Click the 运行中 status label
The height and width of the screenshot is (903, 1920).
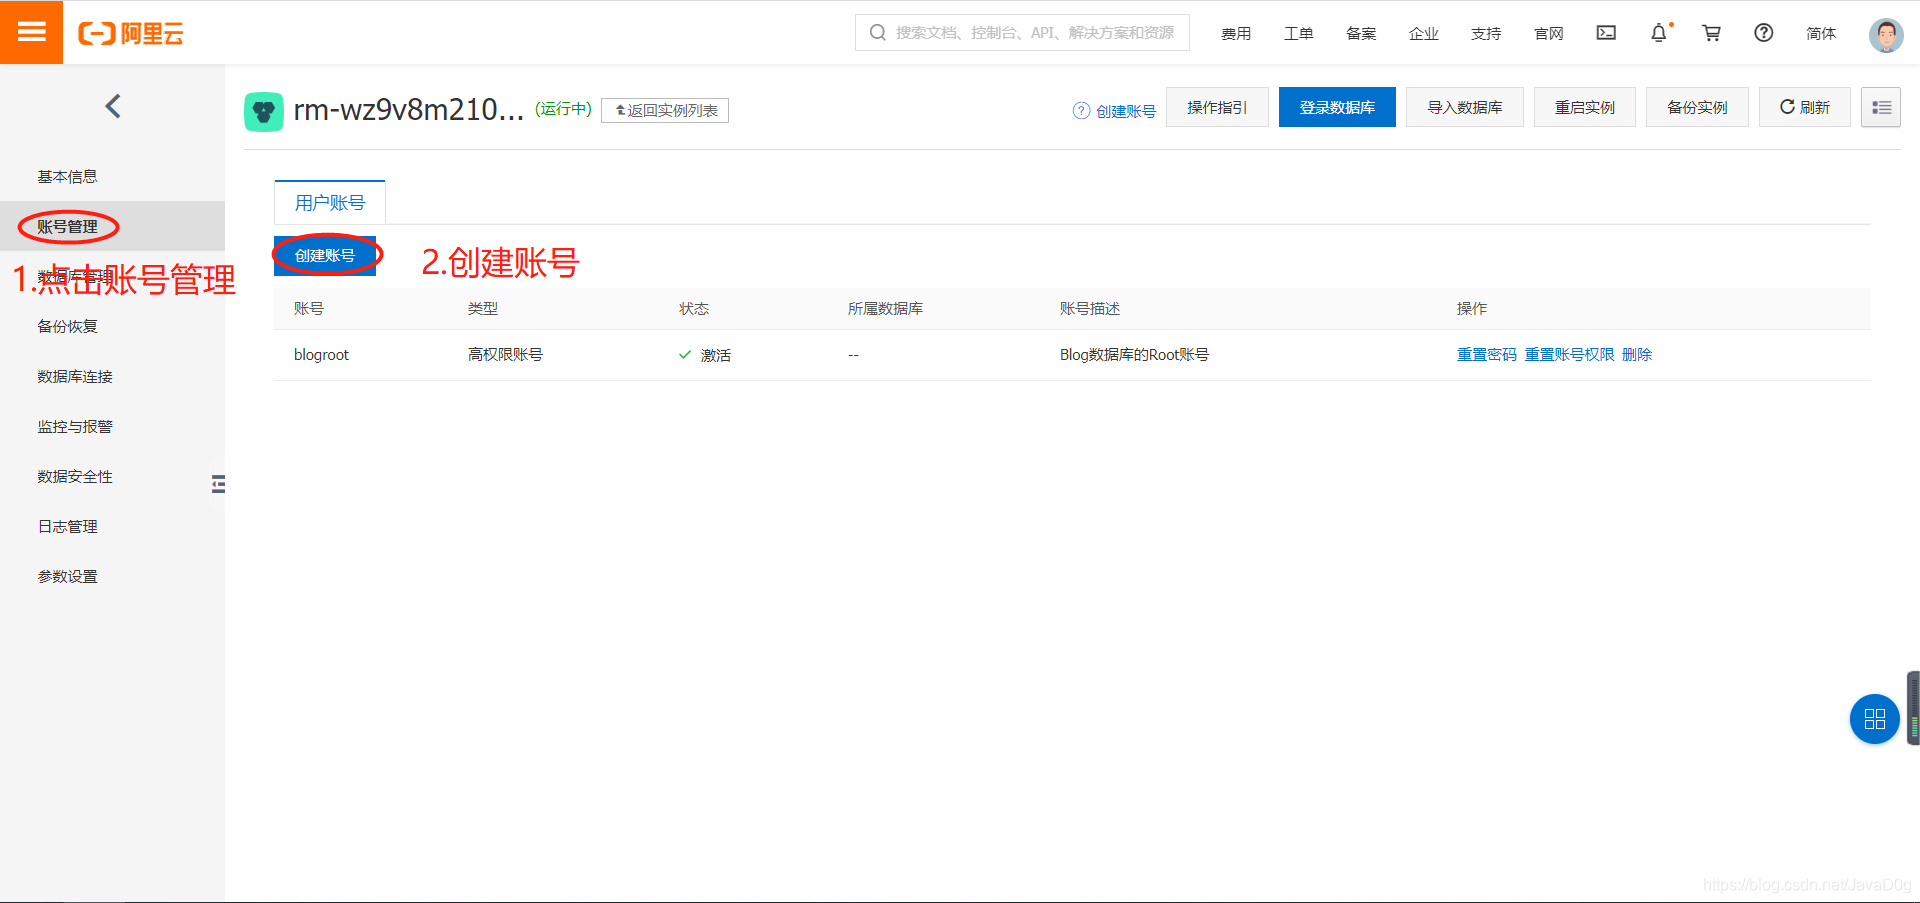point(563,108)
